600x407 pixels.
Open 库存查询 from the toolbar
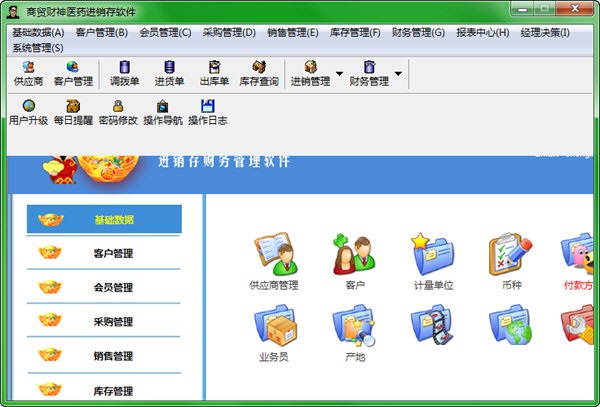259,73
